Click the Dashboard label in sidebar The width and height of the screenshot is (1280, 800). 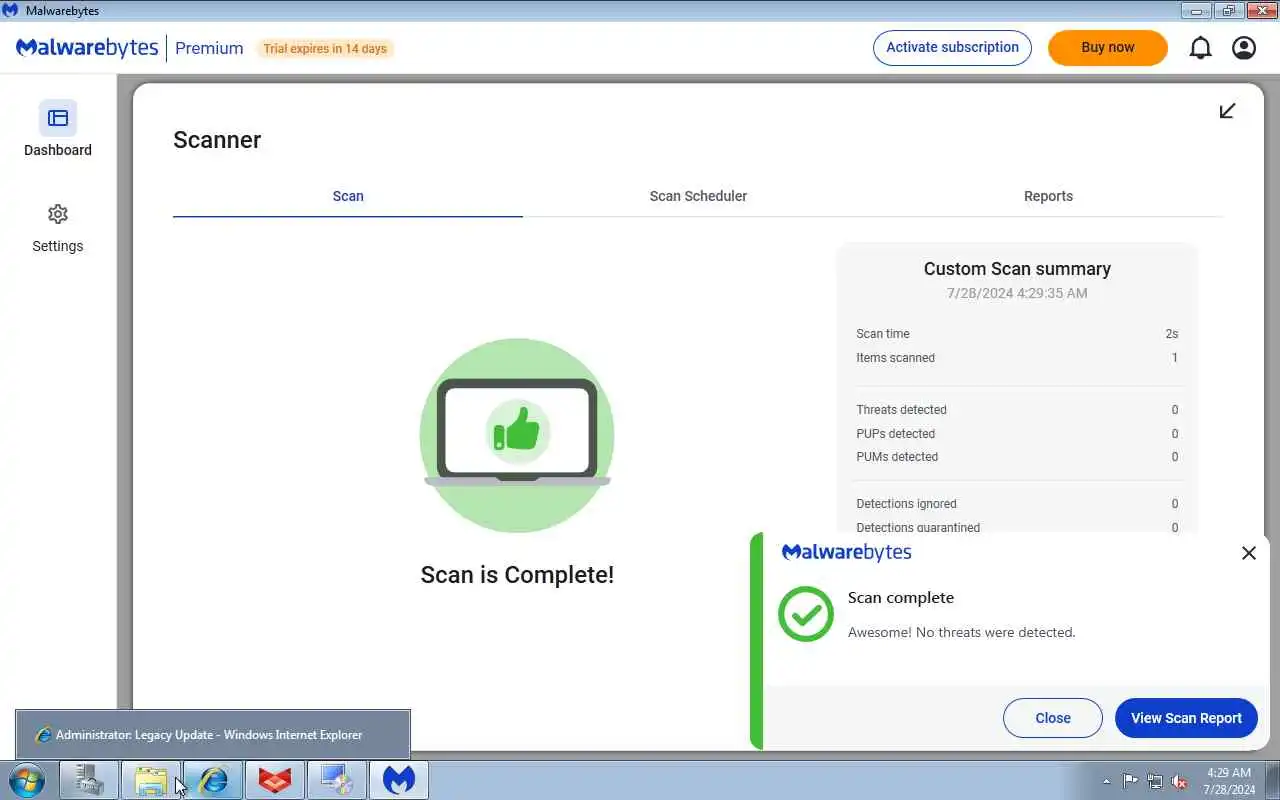(x=58, y=150)
